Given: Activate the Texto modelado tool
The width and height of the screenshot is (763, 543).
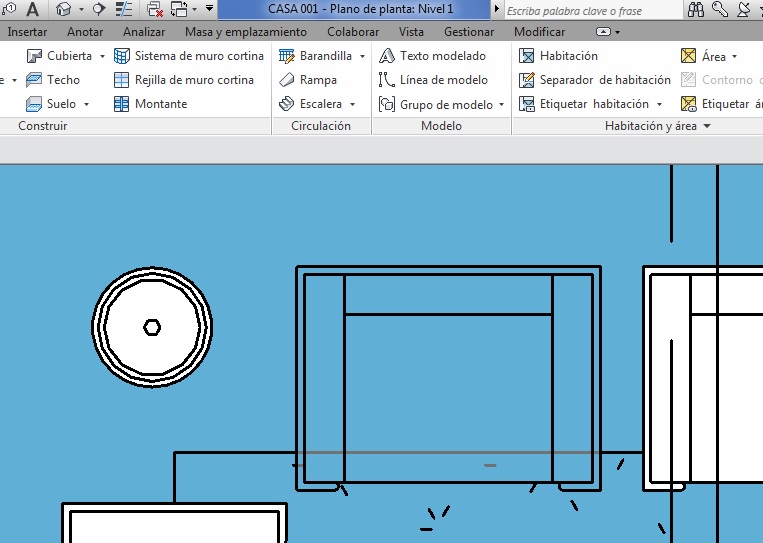Looking at the screenshot, I should tap(433, 56).
